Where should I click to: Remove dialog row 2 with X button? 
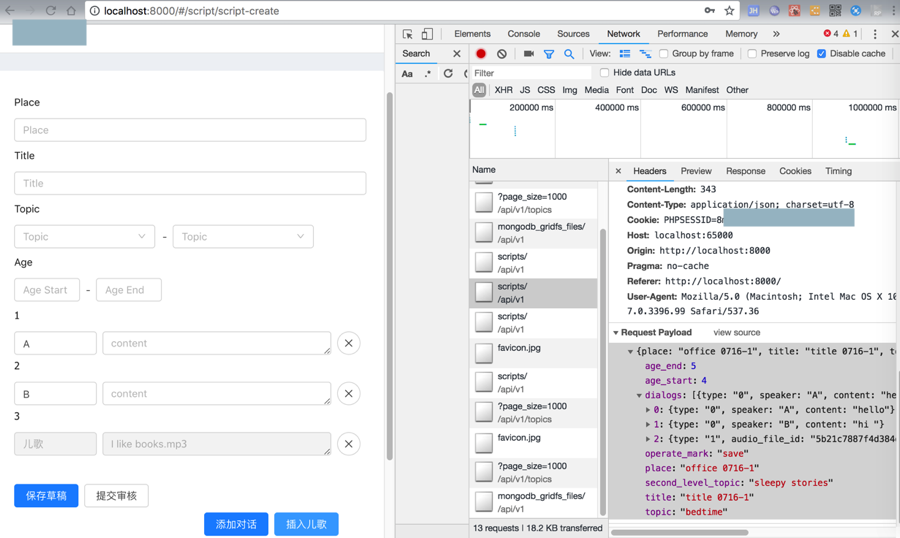[x=348, y=394]
